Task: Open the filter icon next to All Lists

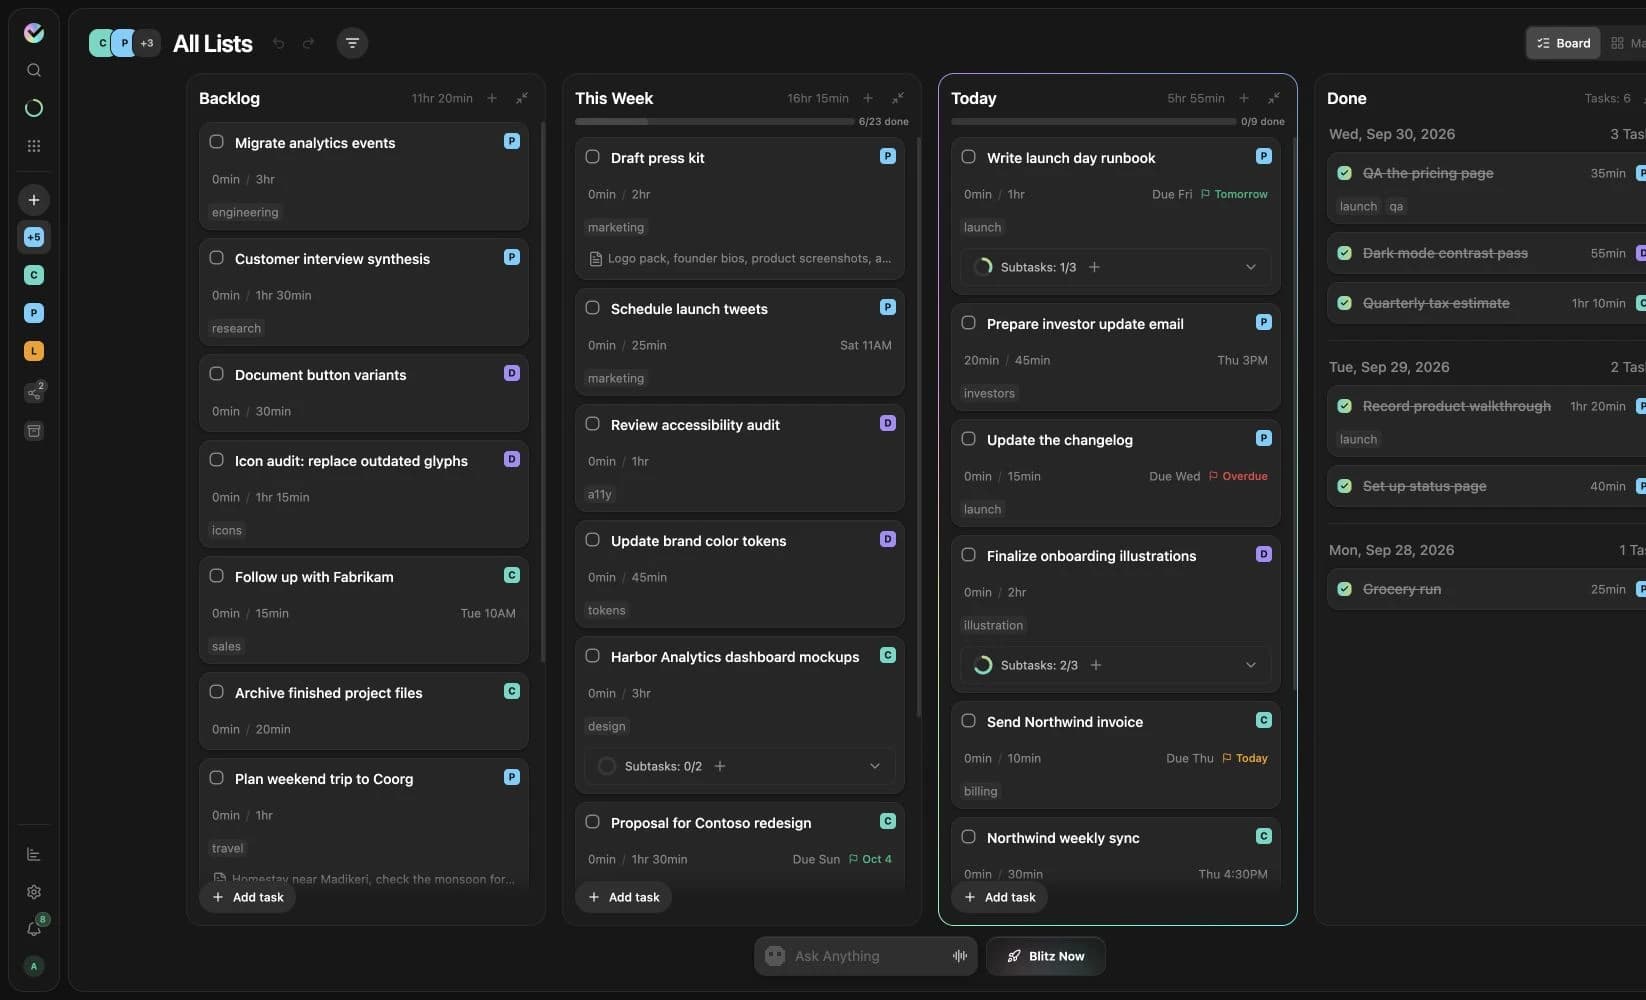Action: click(352, 43)
